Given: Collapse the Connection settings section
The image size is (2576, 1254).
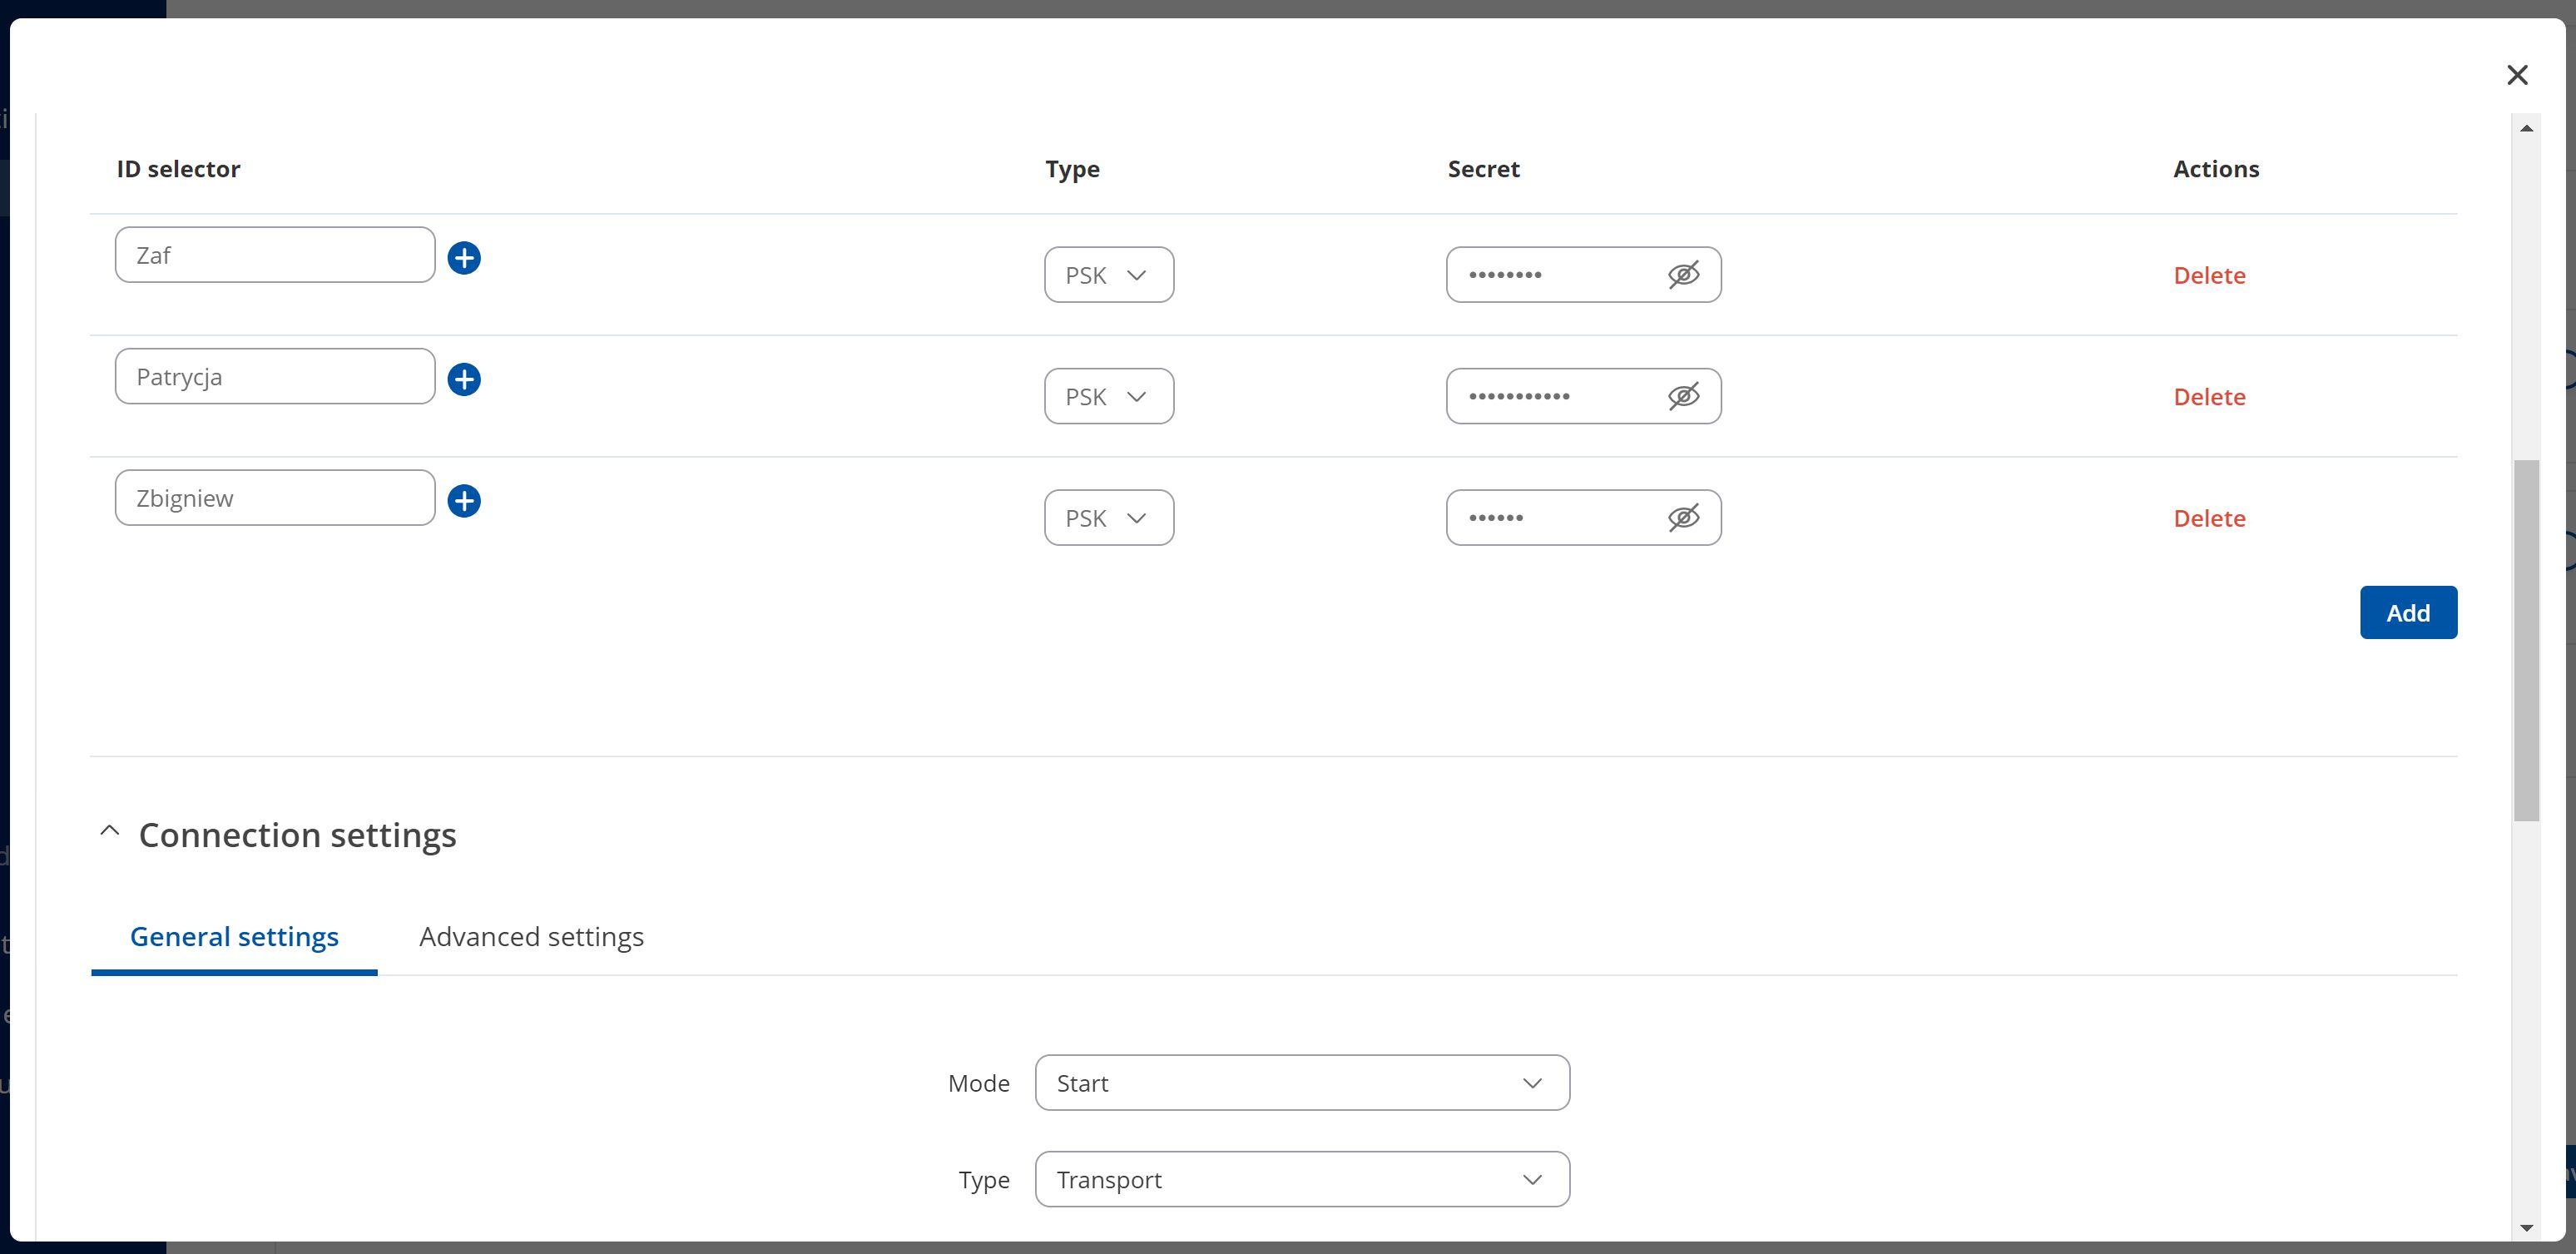Looking at the screenshot, I should pyautogui.click(x=110, y=832).
